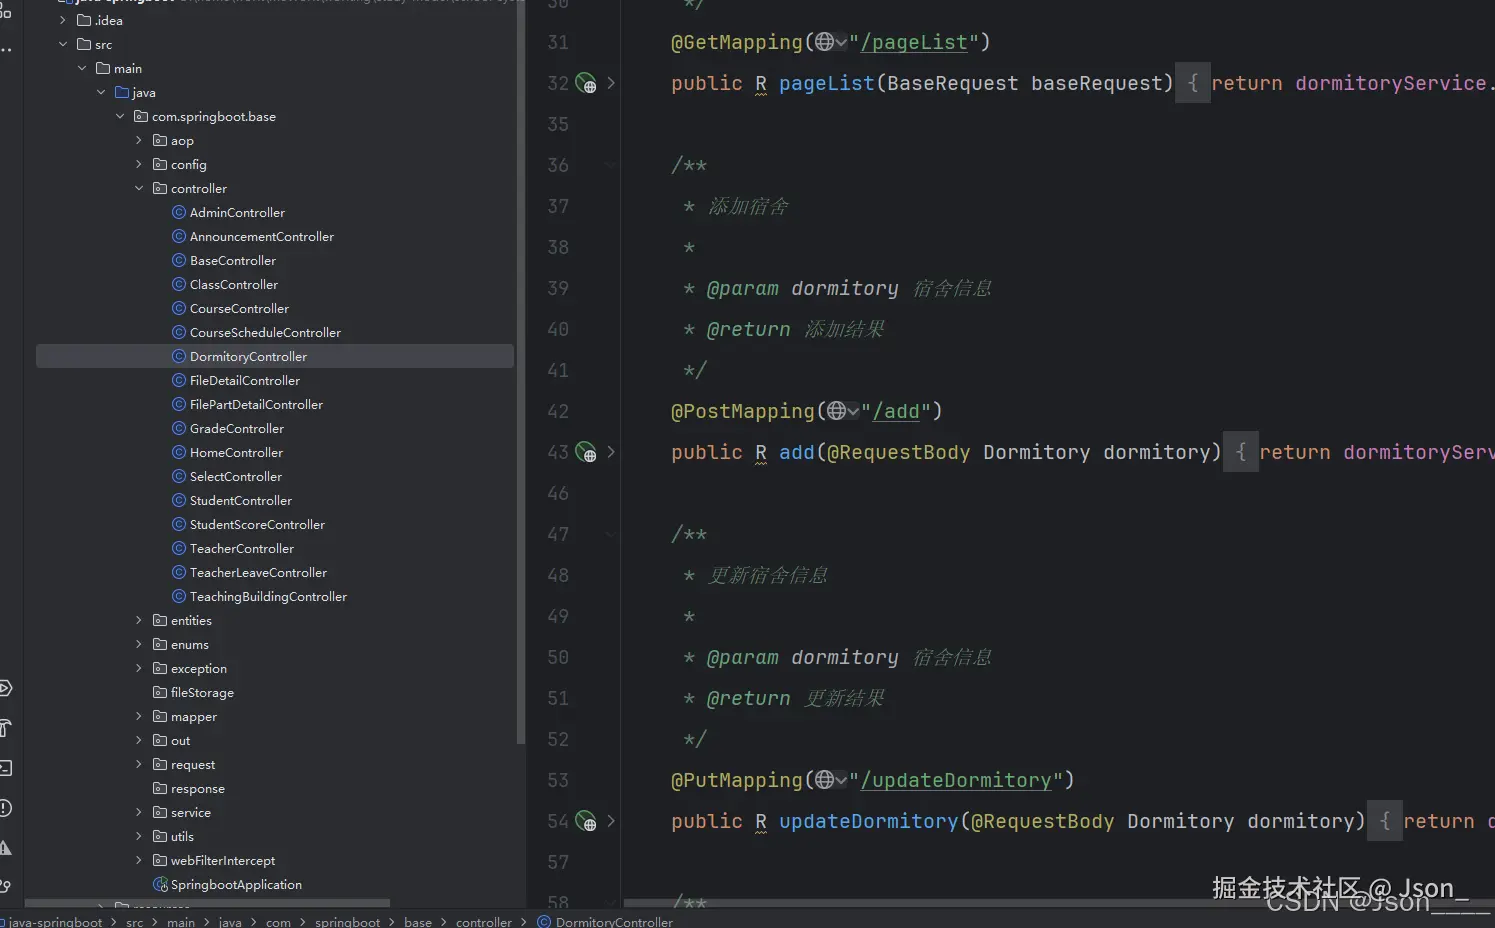Expand folded pageList method on line 32
Viewport: 1495px width, 928px height.
[611, 83]
